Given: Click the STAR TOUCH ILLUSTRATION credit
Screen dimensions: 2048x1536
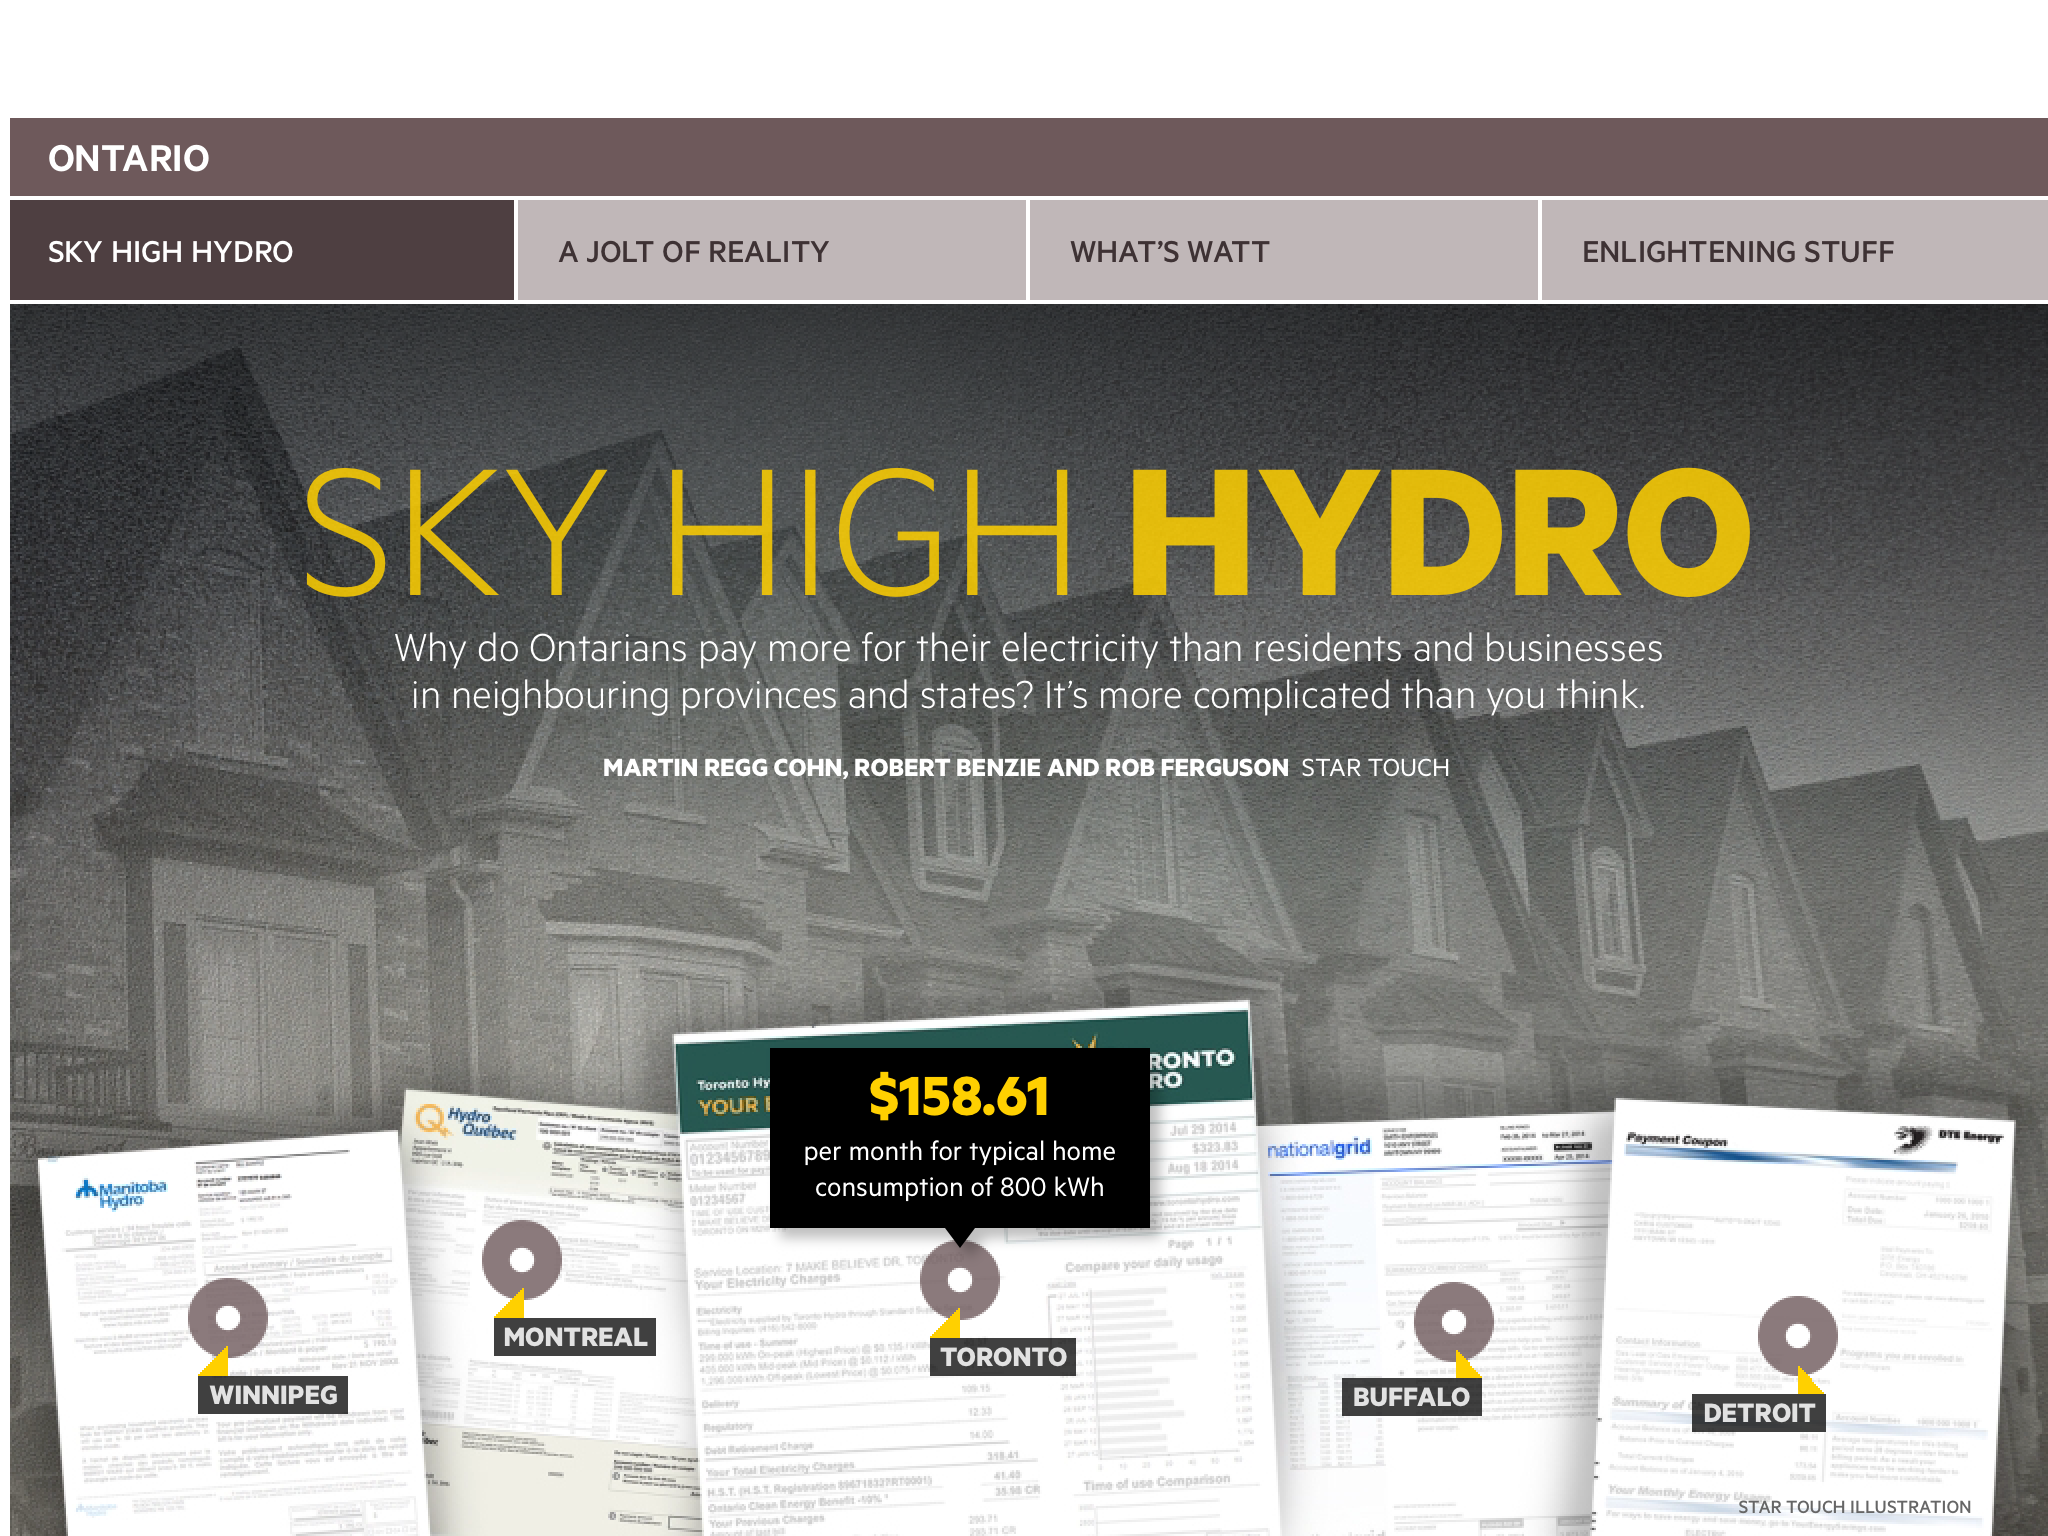Looking at the screenshot, I should pos(1854,1507).
